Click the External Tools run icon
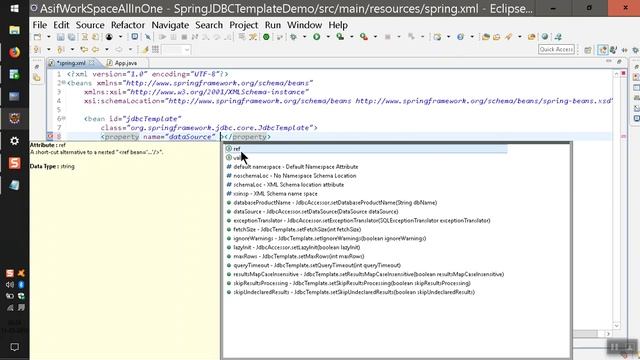This screenshot has width=640, height=360. point(364,37)
